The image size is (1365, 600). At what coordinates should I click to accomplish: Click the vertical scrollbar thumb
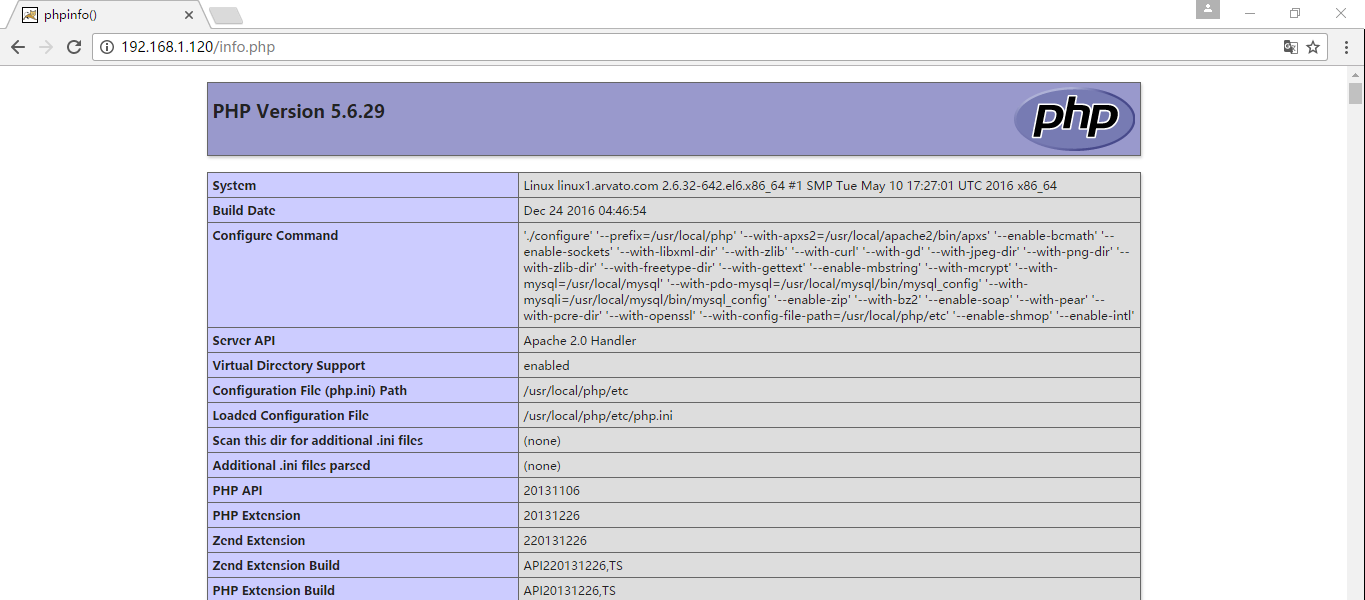click(x=1355, y=94)
